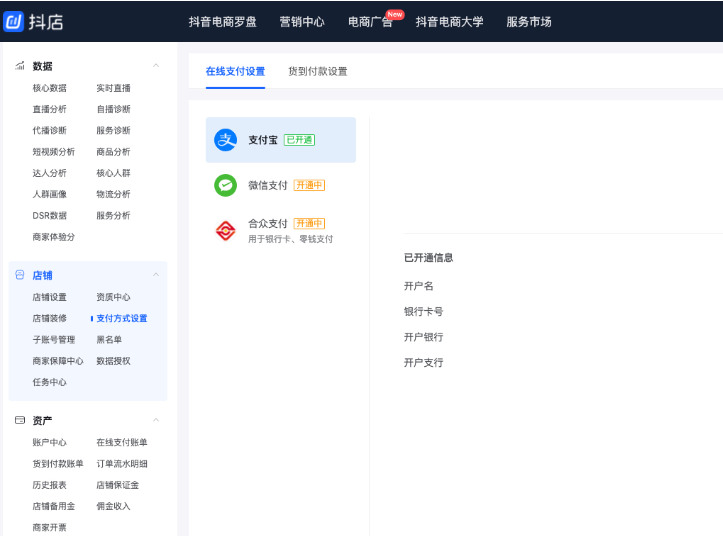Open 短视频分析 in sidebar

coord(53,151)
